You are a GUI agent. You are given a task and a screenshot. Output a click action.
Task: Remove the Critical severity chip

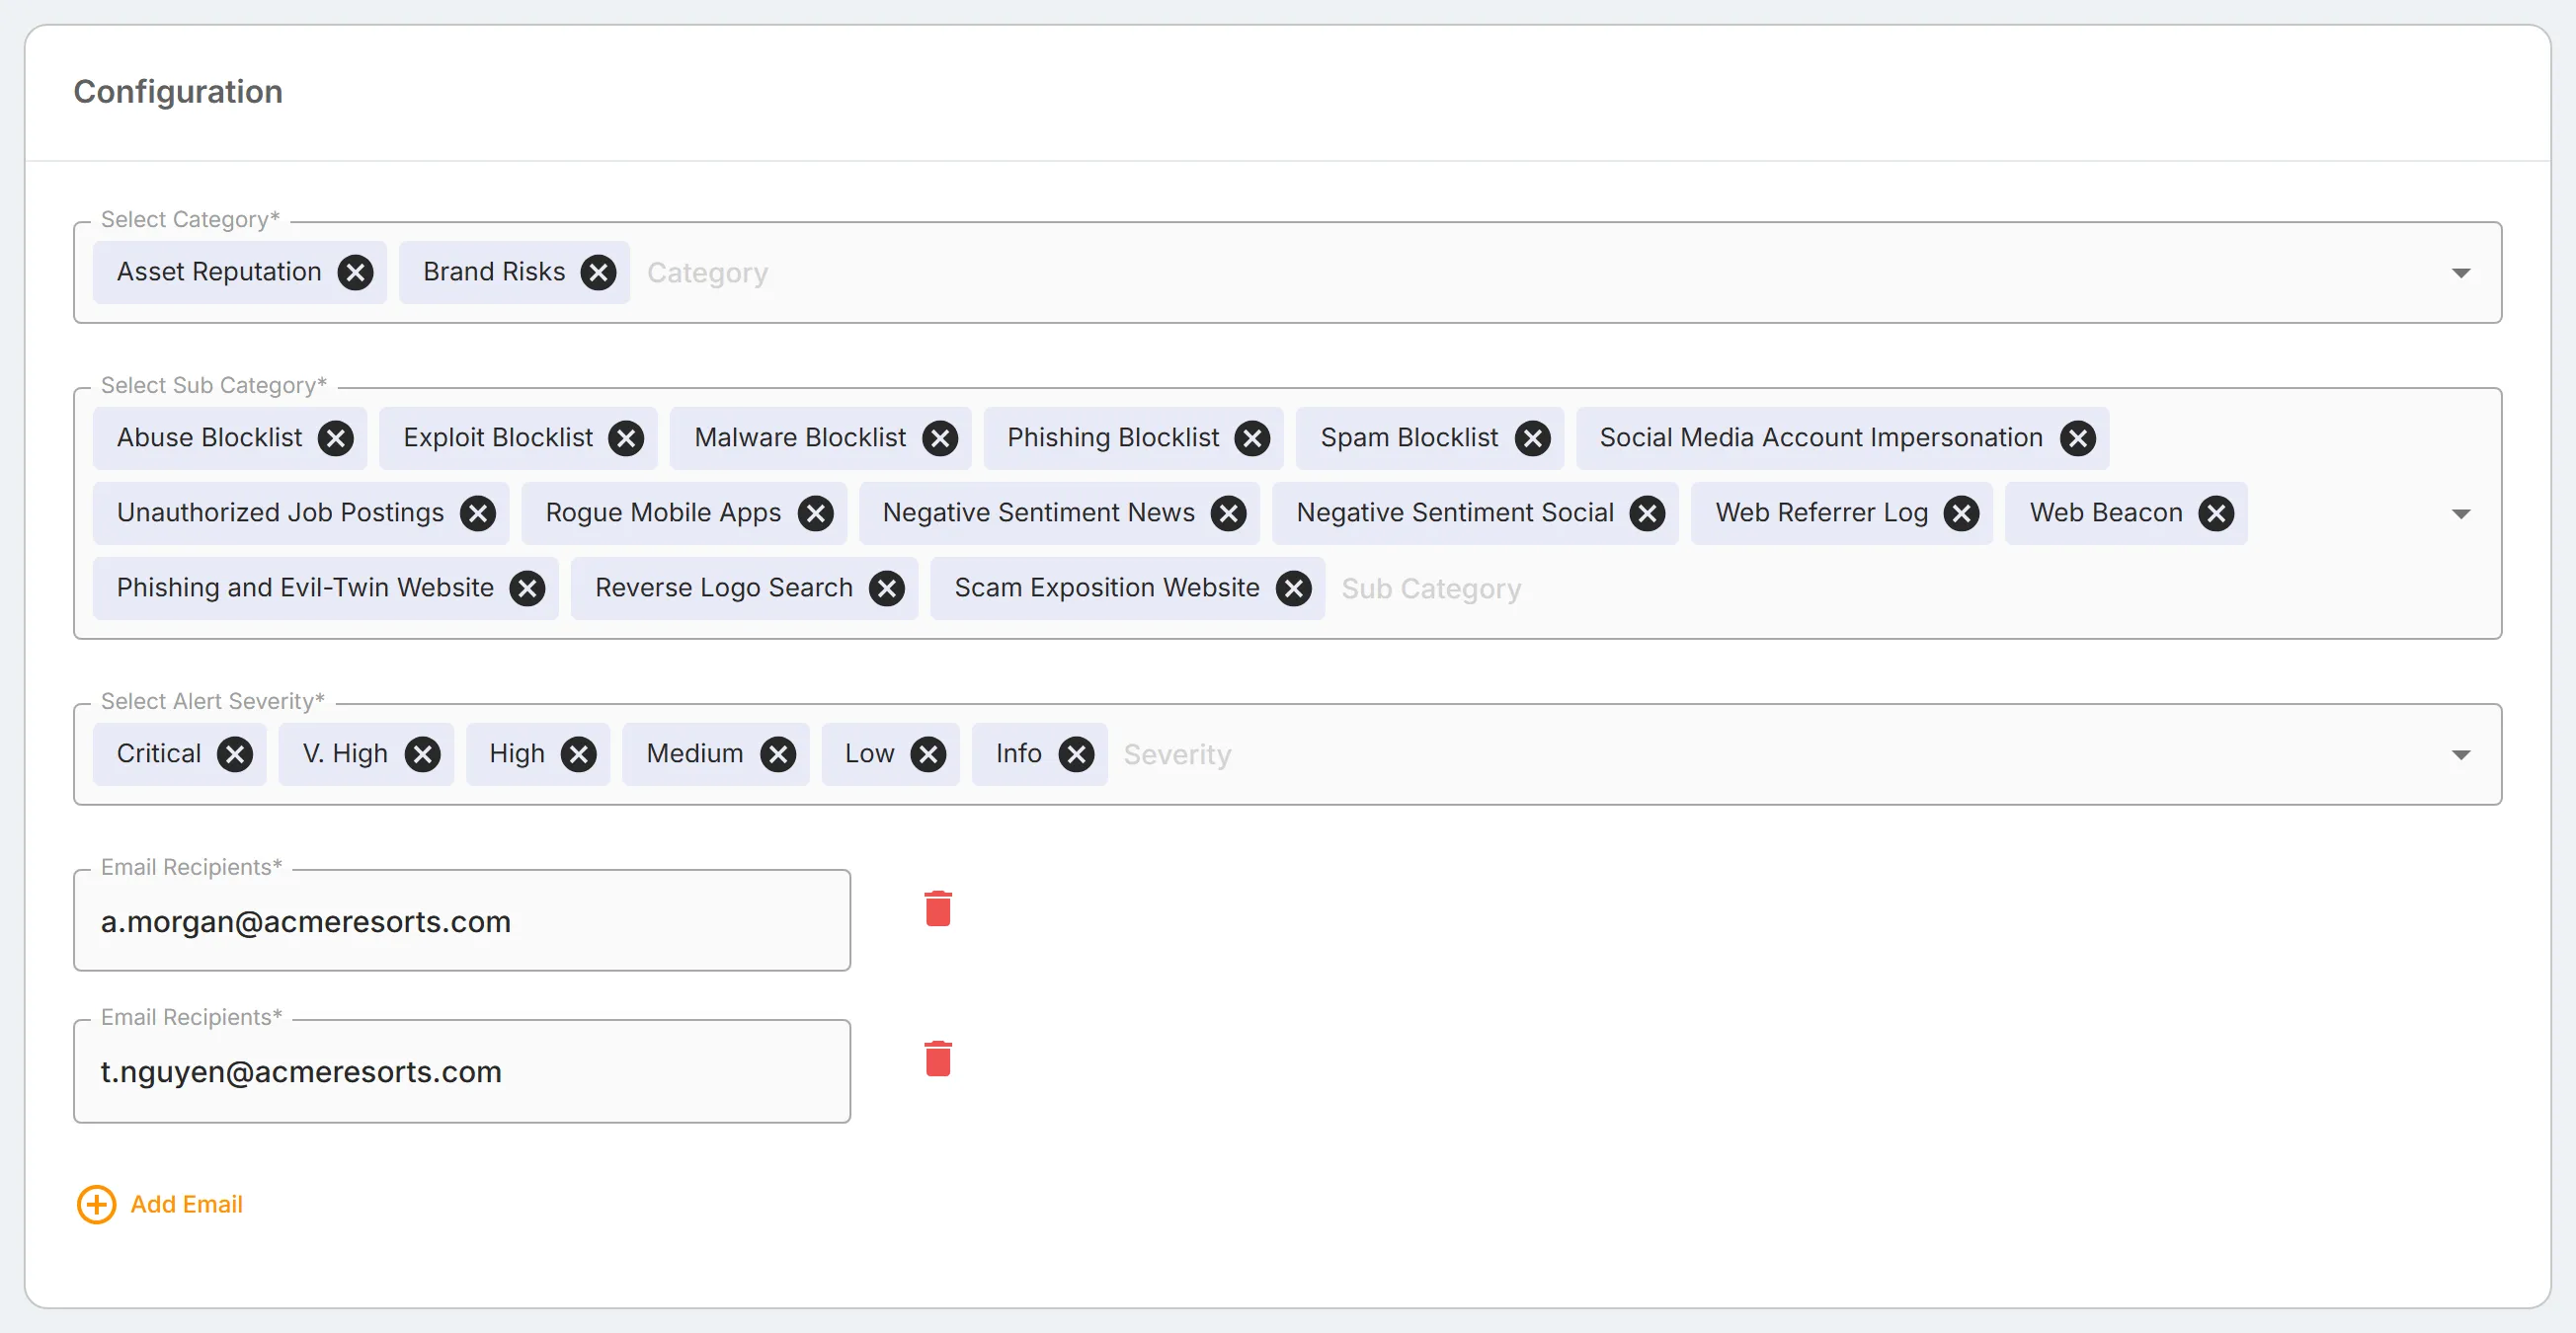click(235, 754)
